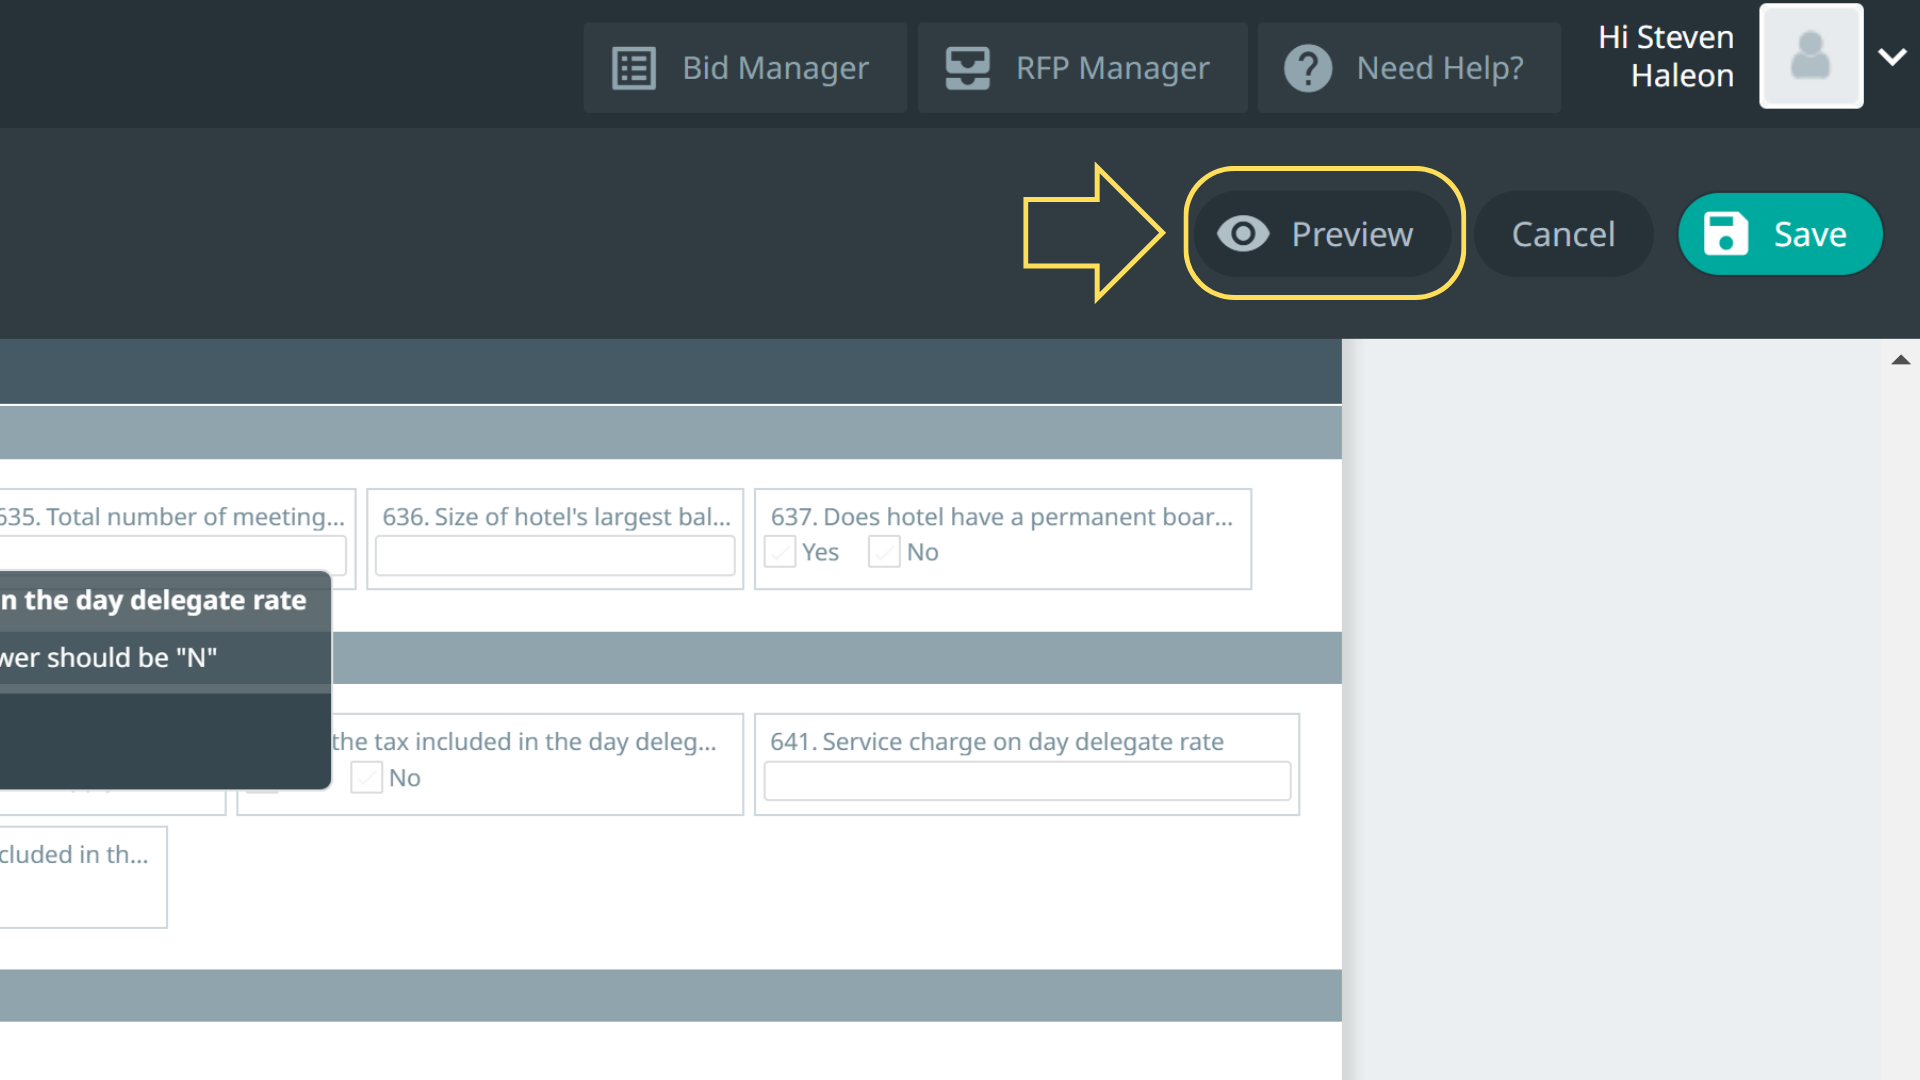
Task: Click the Preview button
Action: pos(1350,234)
